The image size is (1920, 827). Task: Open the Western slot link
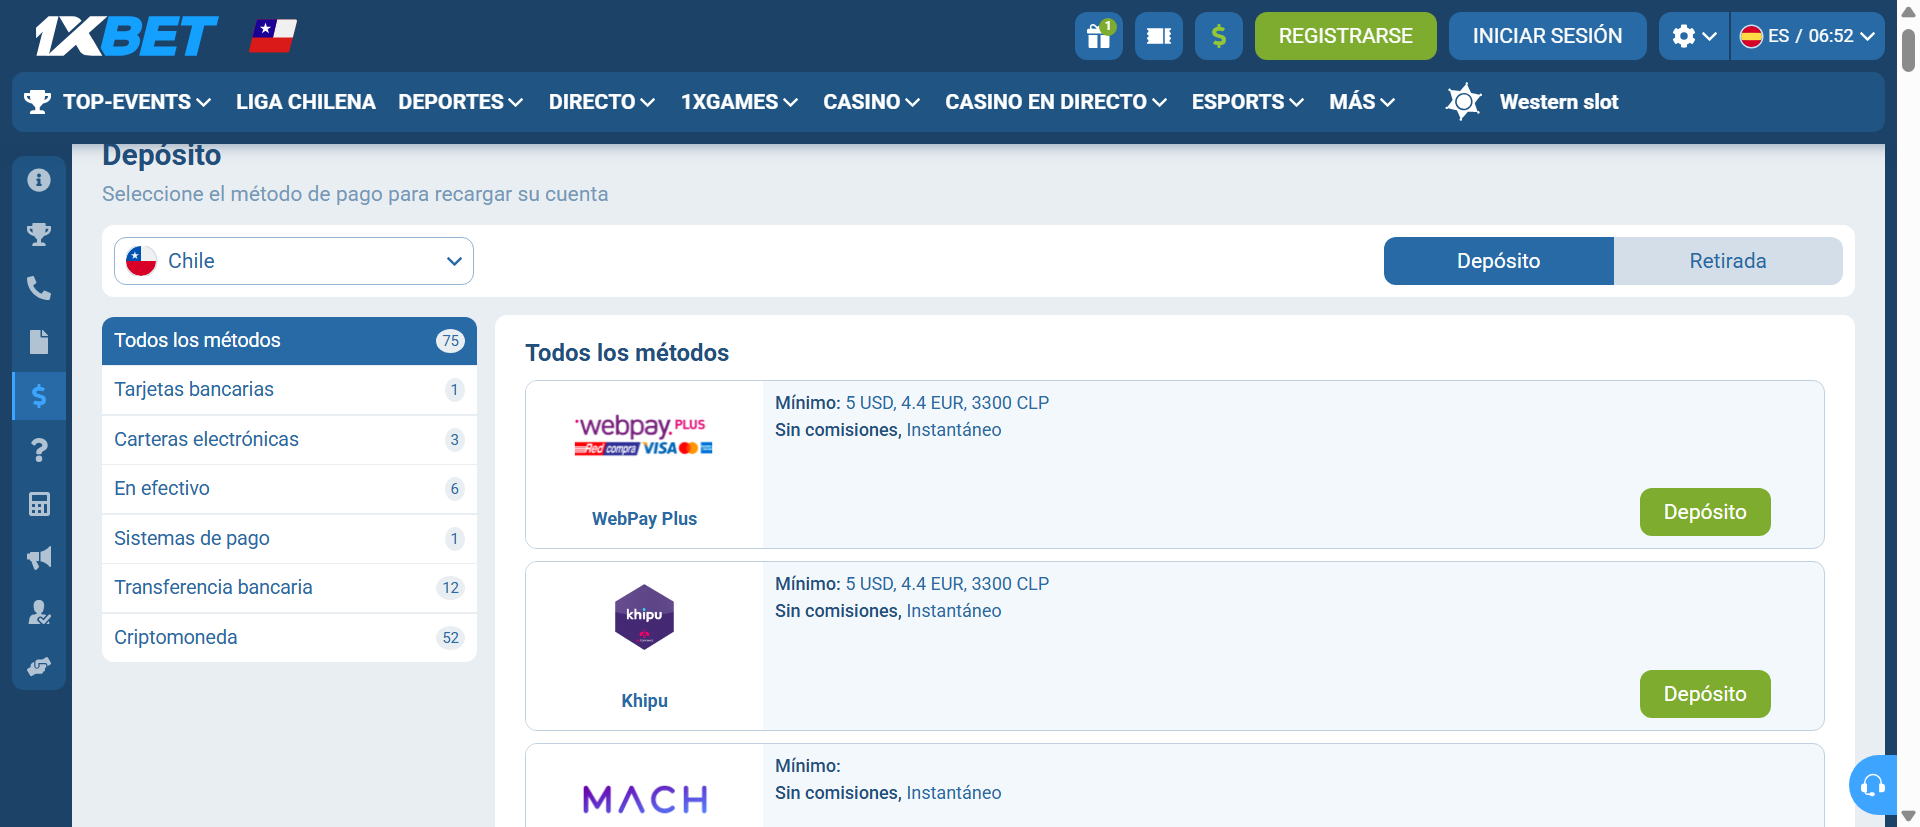(1558, 102)
